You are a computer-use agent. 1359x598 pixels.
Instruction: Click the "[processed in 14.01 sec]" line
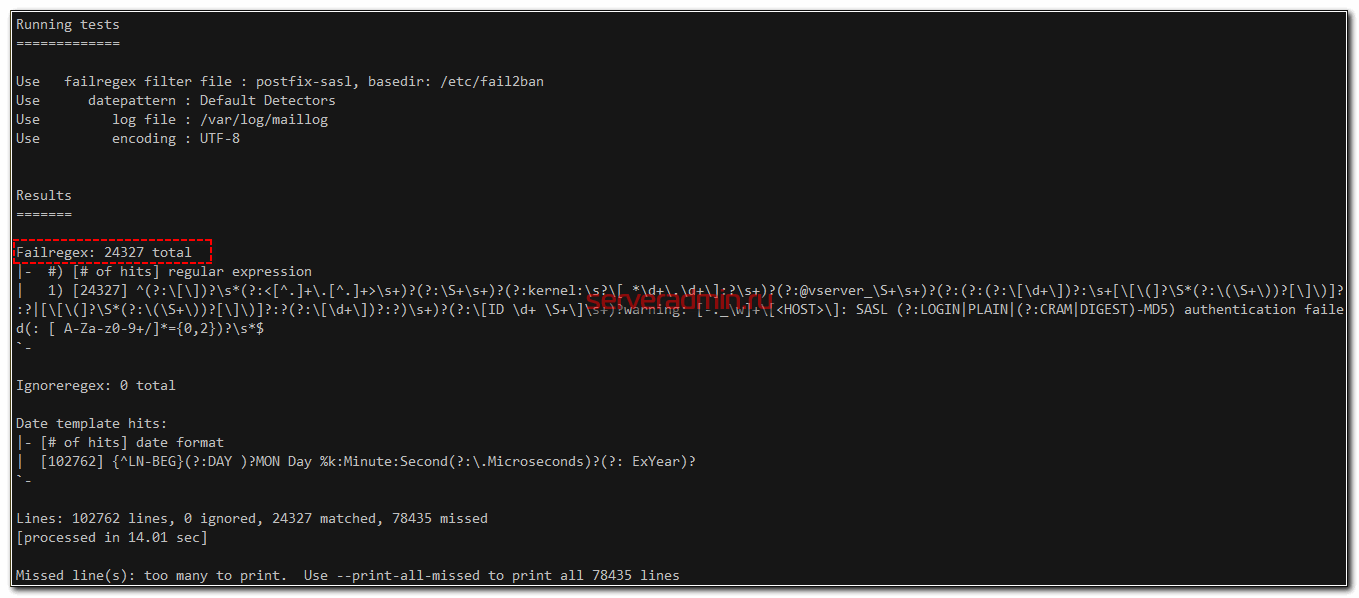tap(111, 537)
